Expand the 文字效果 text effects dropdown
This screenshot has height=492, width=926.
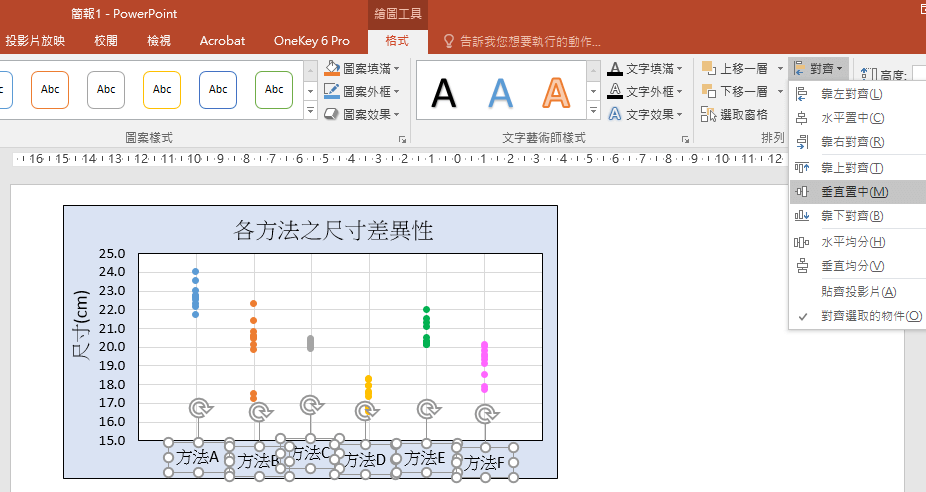pos(682,115)
